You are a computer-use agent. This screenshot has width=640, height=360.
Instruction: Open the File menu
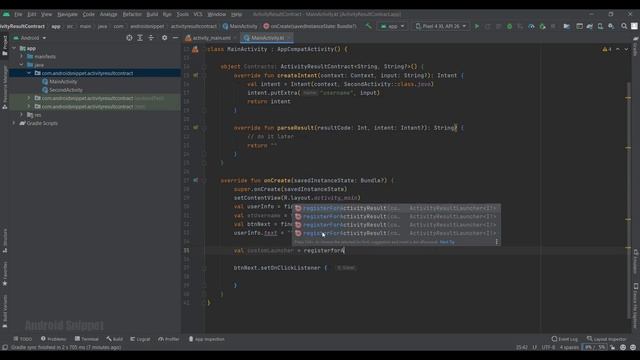(x=18, y=14)
